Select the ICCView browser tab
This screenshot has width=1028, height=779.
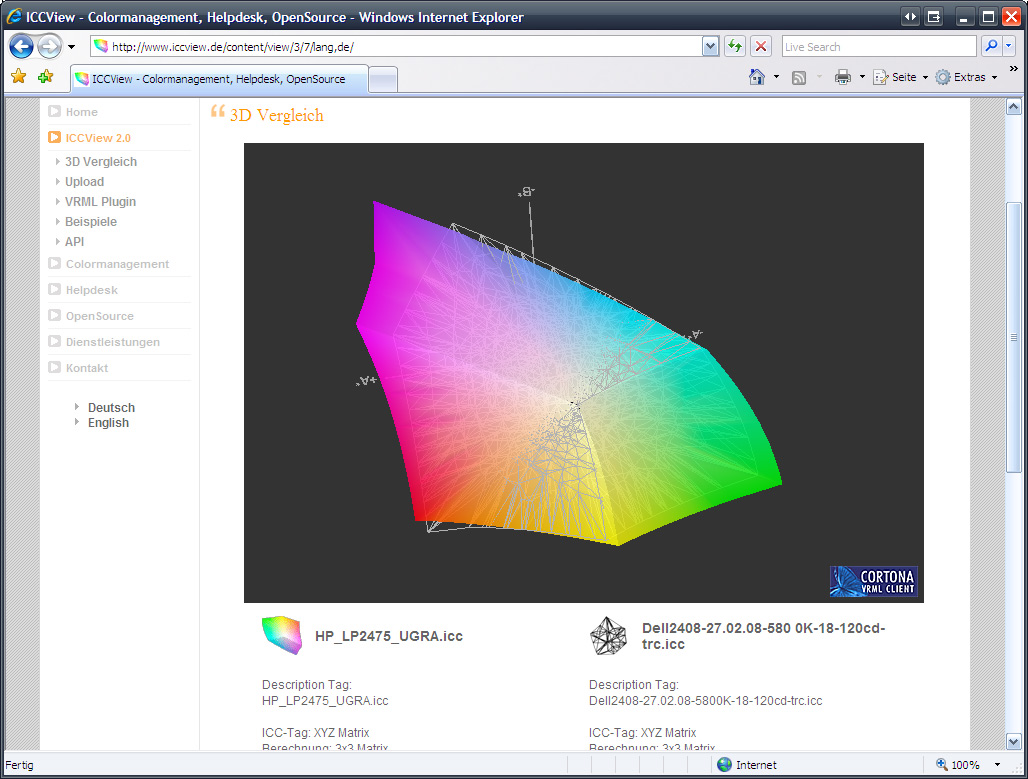click(x=218, y=79)
